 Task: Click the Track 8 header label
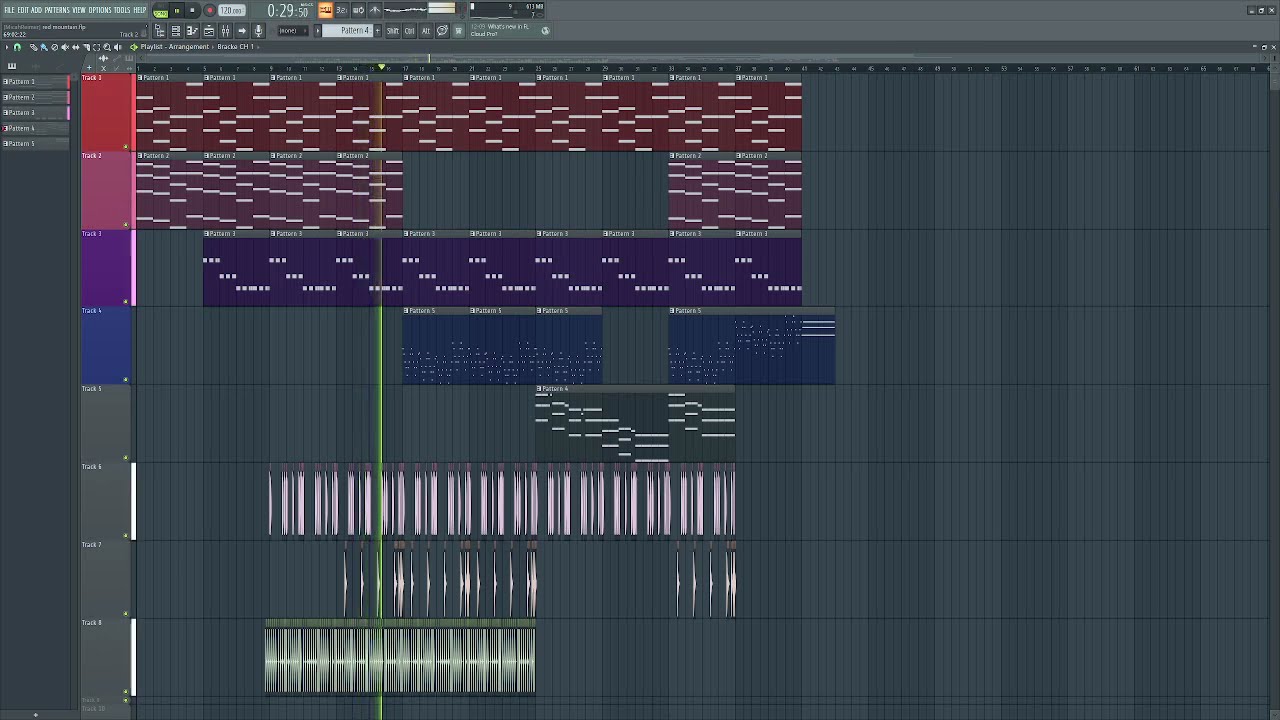tap(92, 623)
